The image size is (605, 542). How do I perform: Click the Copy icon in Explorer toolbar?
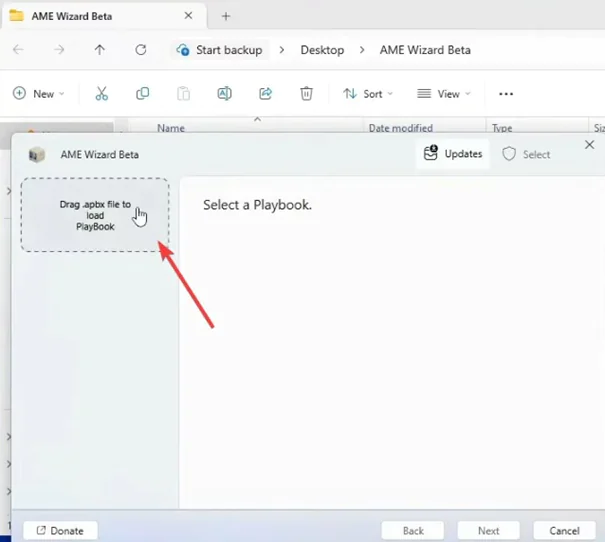(142, 94)
